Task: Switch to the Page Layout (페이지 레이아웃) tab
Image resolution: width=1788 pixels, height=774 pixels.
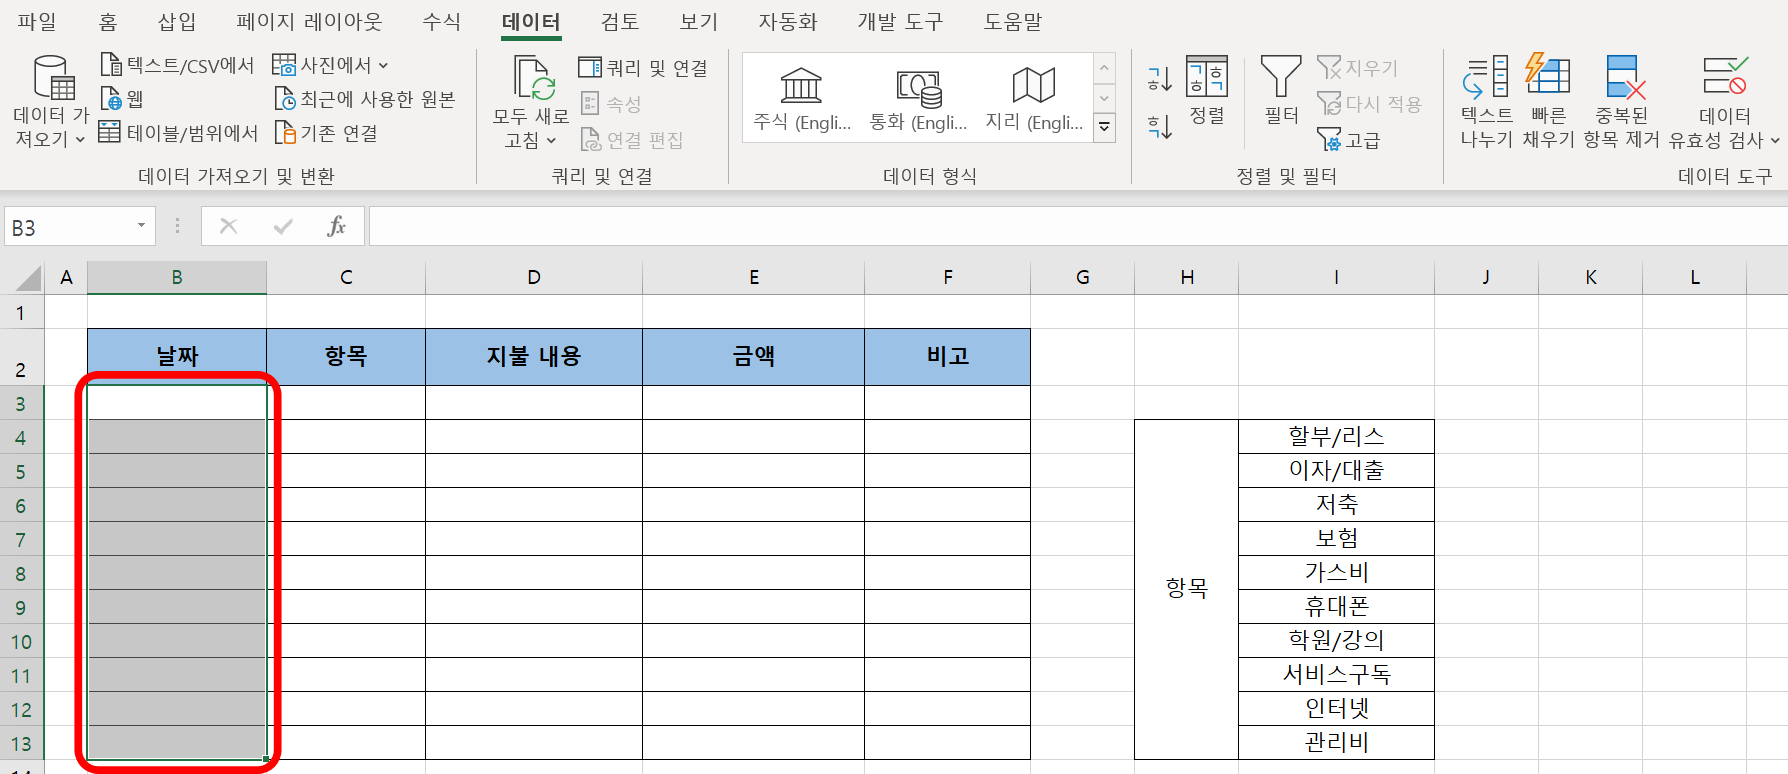Action: (x=309, y=22)
